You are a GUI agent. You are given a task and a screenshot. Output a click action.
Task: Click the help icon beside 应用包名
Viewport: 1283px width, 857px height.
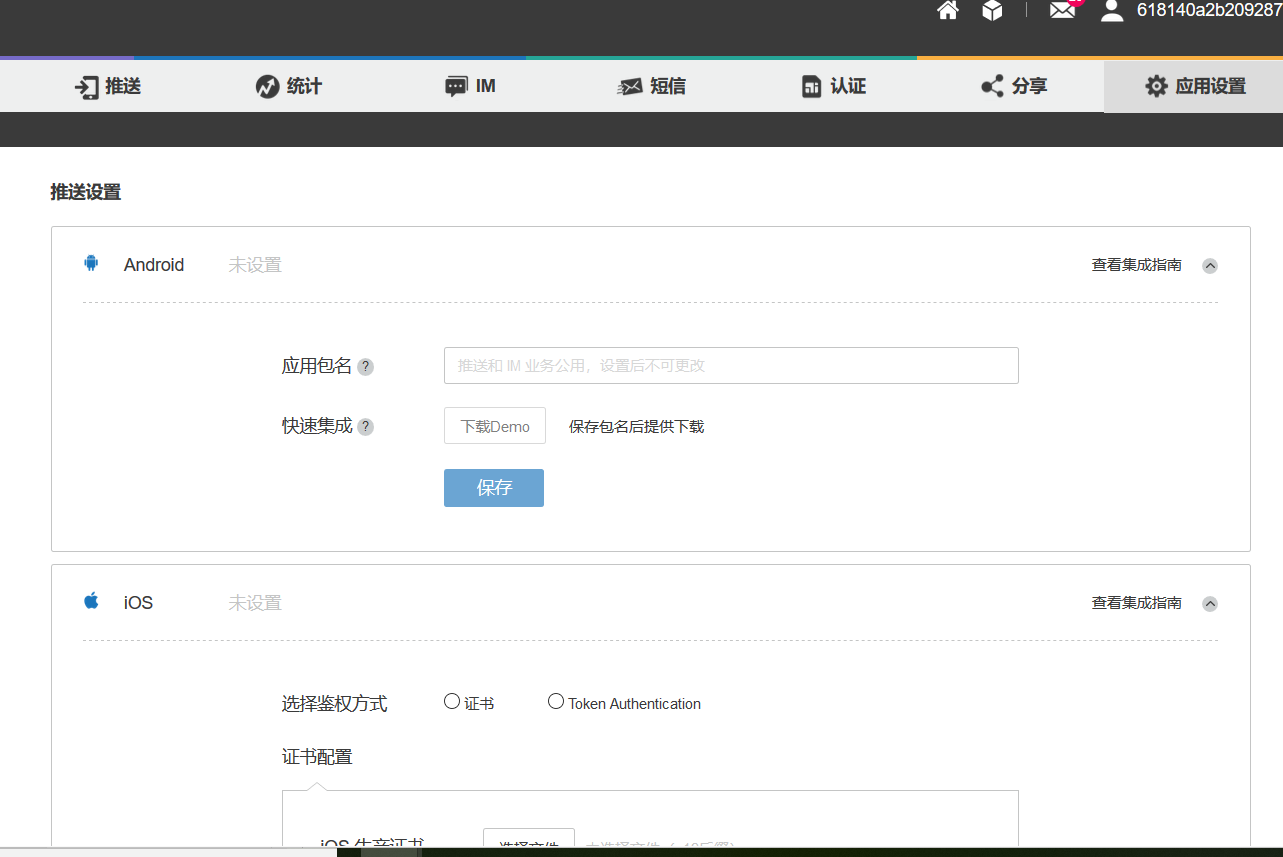point(365,367)
